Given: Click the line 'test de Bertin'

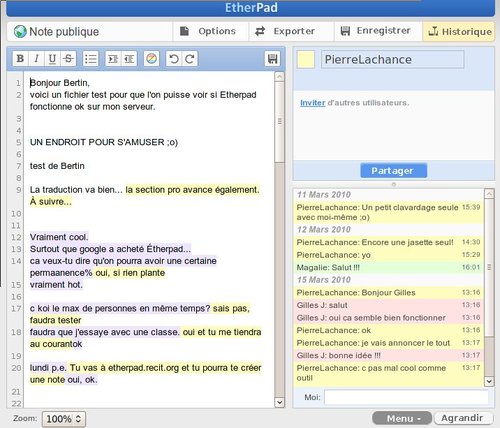Looking at the screenshot, I should pos(57,166).
